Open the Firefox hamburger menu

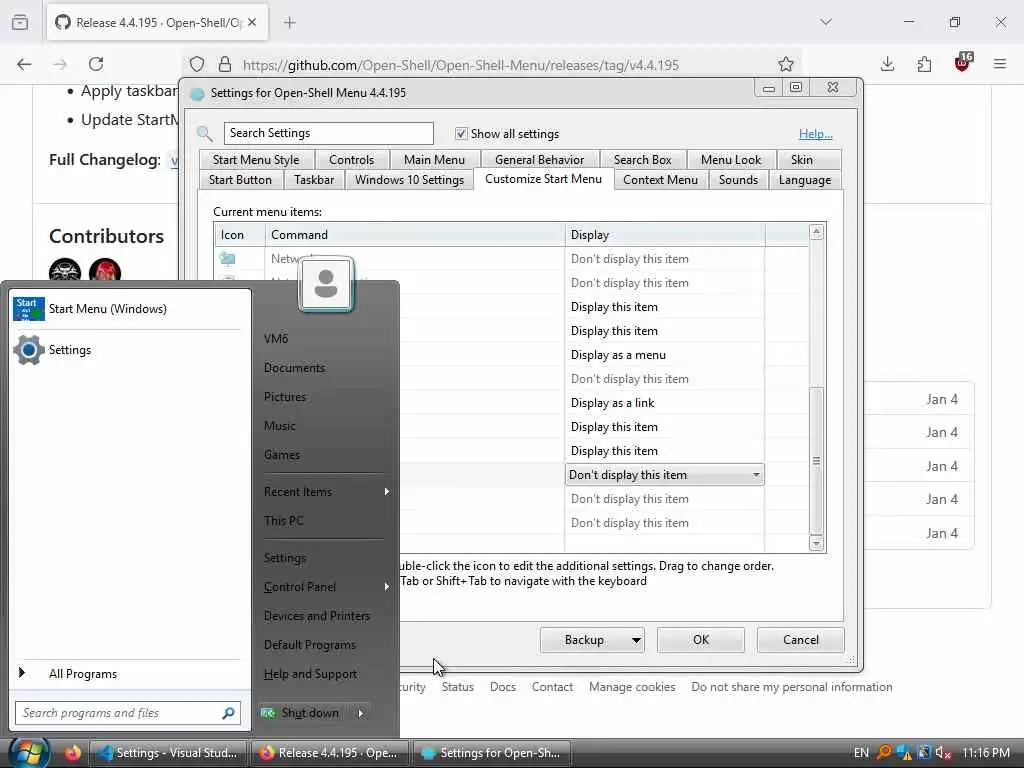pyautogui.click(x=1000, y=64)
